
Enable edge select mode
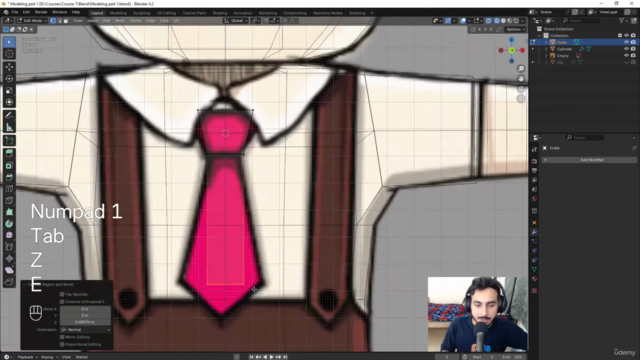(59, 21)
